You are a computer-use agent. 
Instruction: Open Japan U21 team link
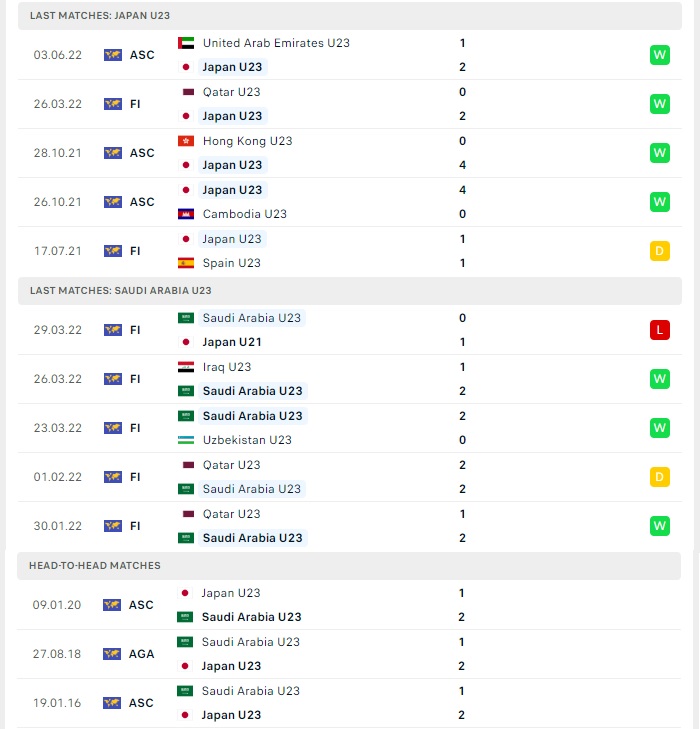click(x=232, y=342)
